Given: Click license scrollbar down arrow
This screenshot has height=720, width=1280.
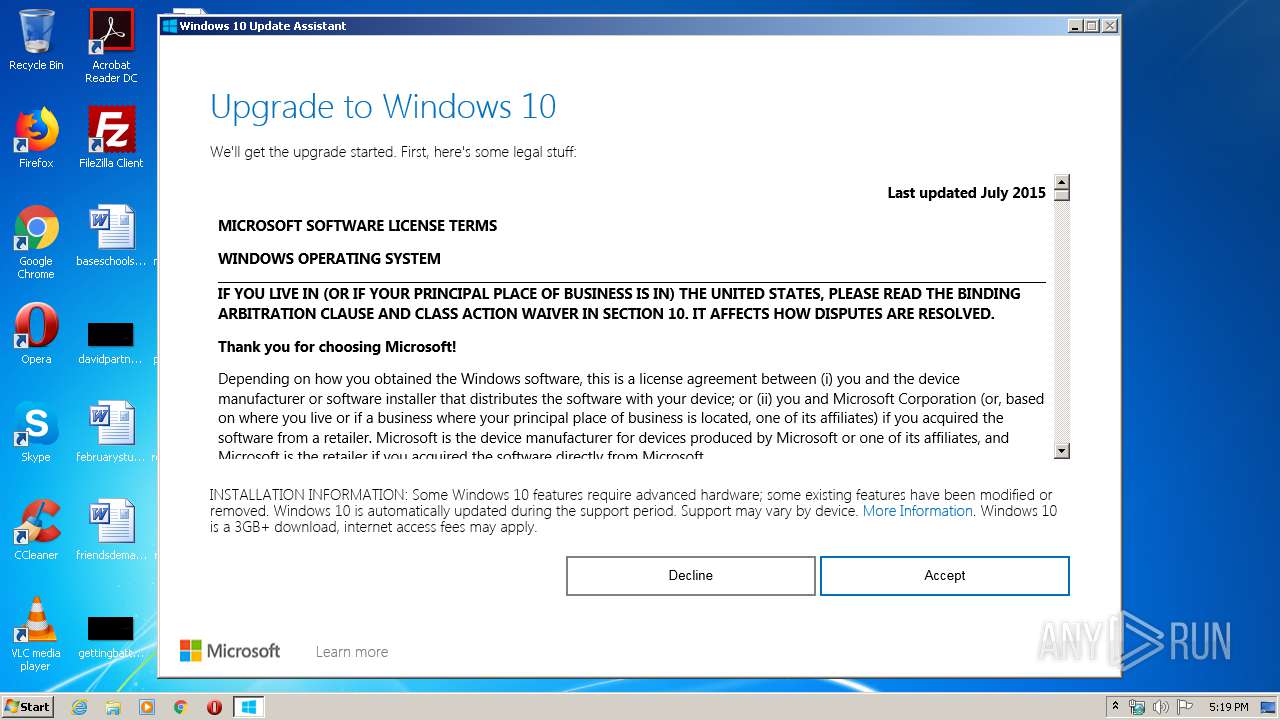Looking at the screenshot, I should pos(1062,451).
